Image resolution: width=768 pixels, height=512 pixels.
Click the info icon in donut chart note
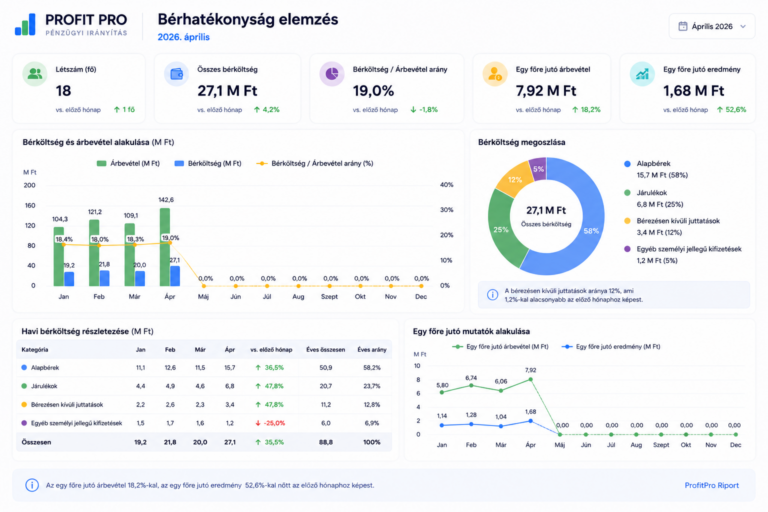(x=492, y=295)
